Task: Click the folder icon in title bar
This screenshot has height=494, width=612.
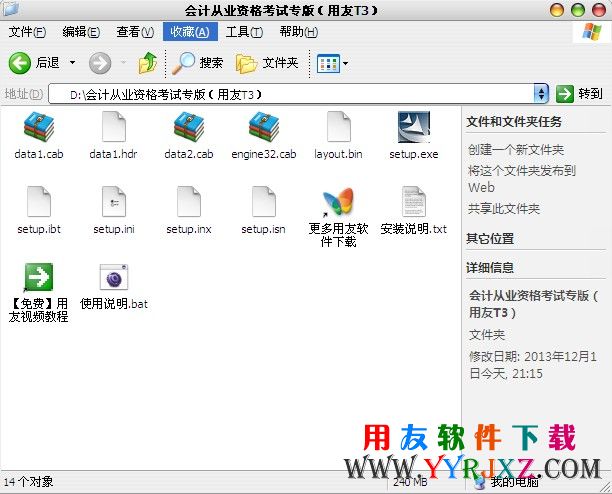Action: 10,9
